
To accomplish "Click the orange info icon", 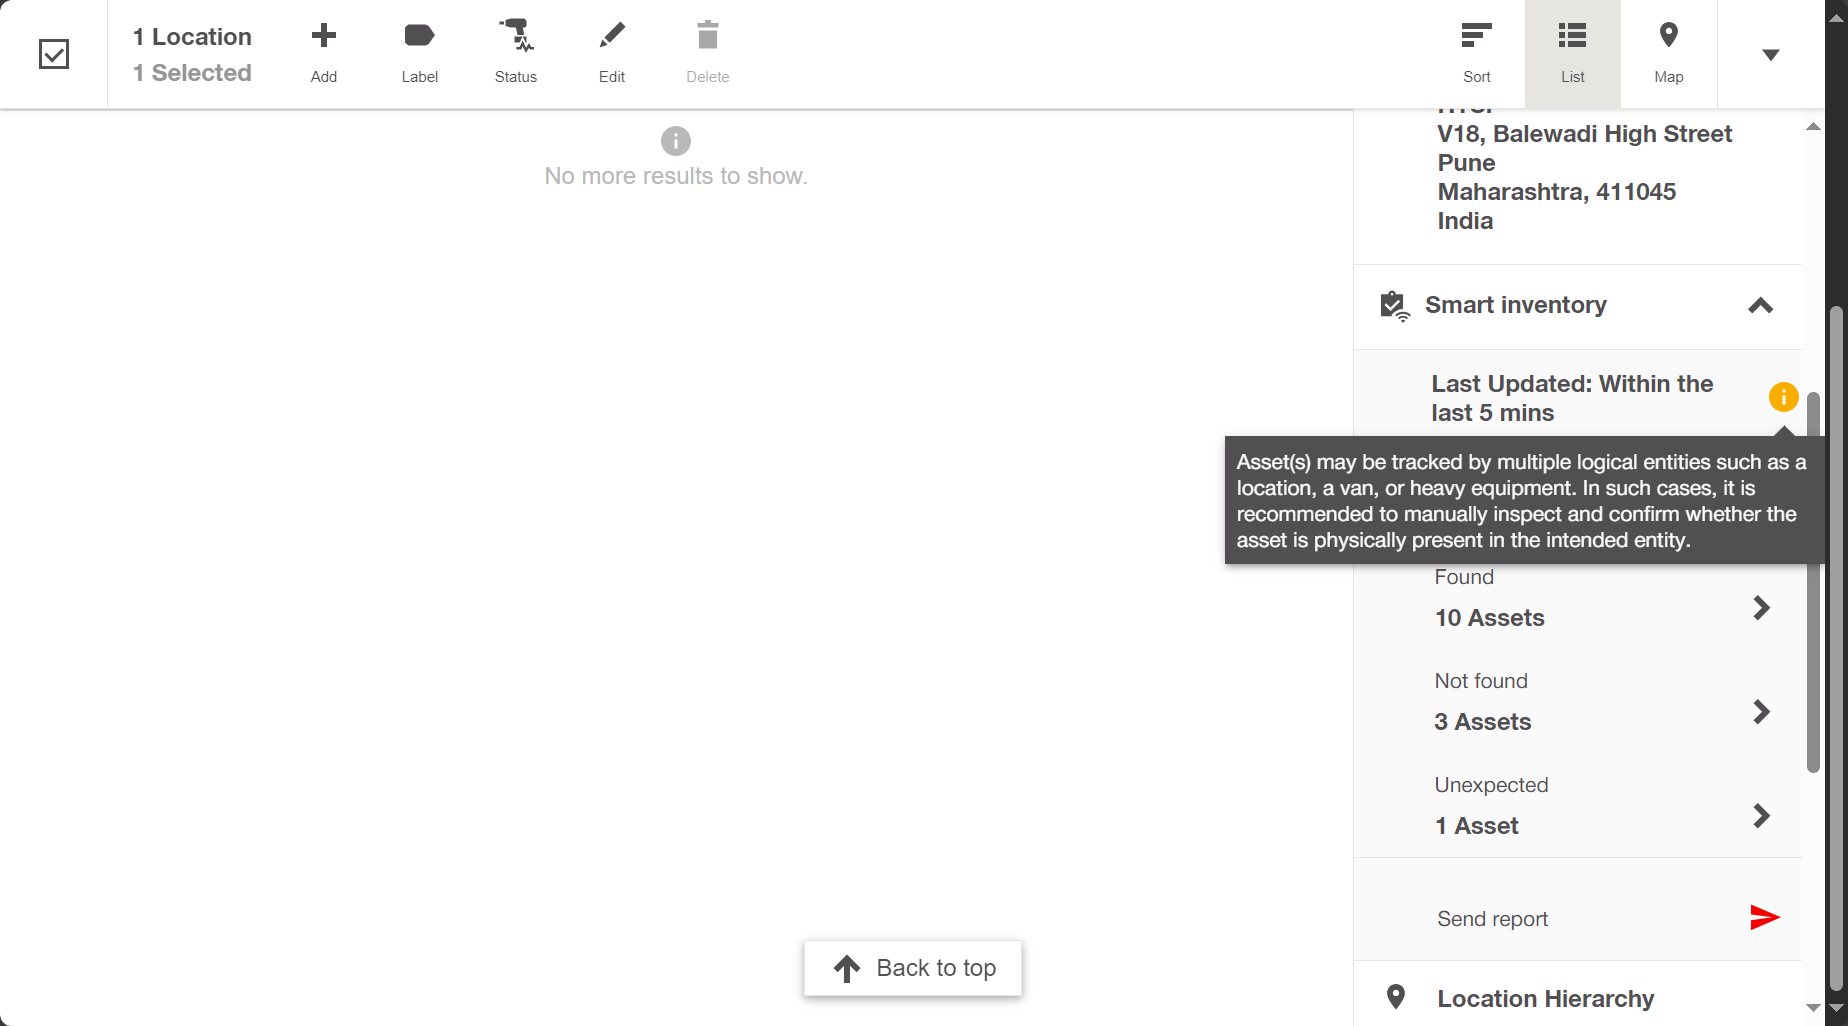I will 1783,397.
